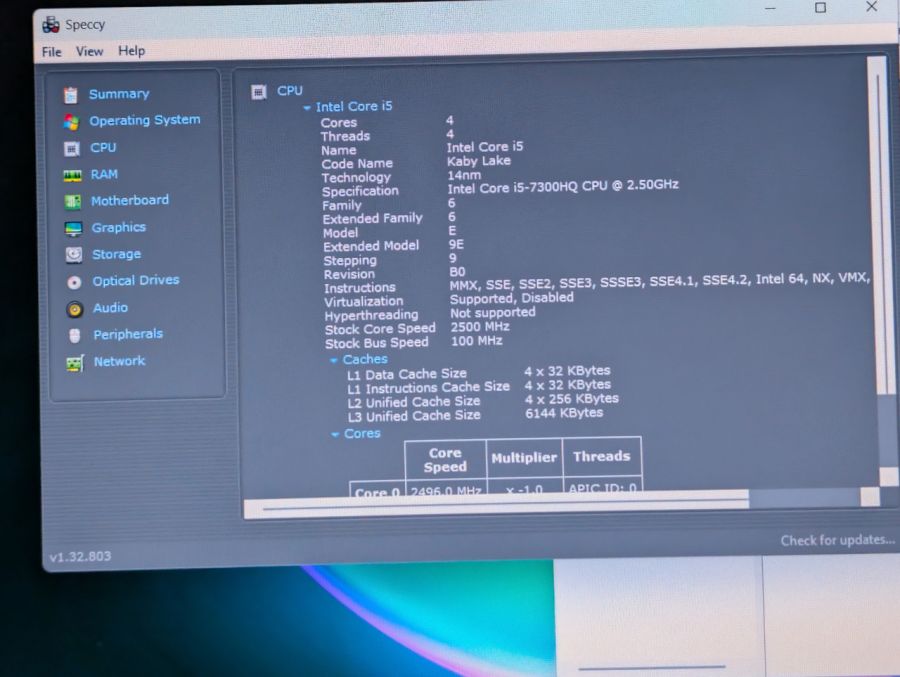This screenshot has width=900, height=677.
Task: Open the Audio section label
Action: (110, 308)
